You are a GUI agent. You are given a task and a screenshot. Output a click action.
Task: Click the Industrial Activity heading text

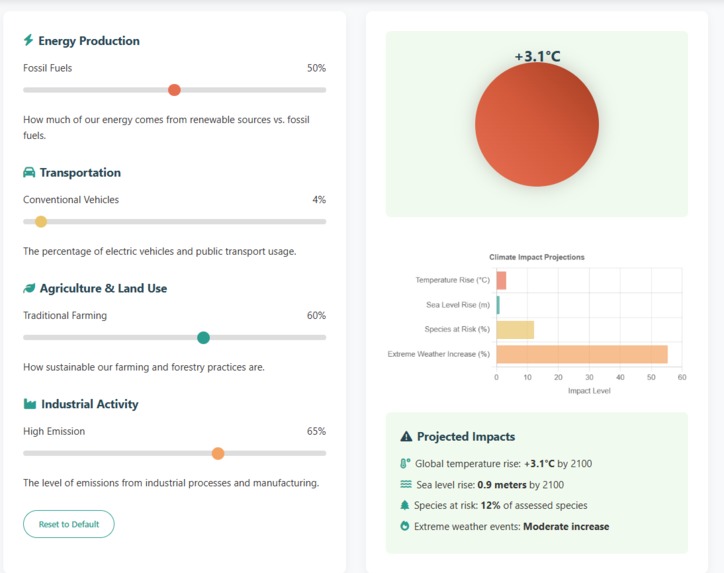click(90, 404)
